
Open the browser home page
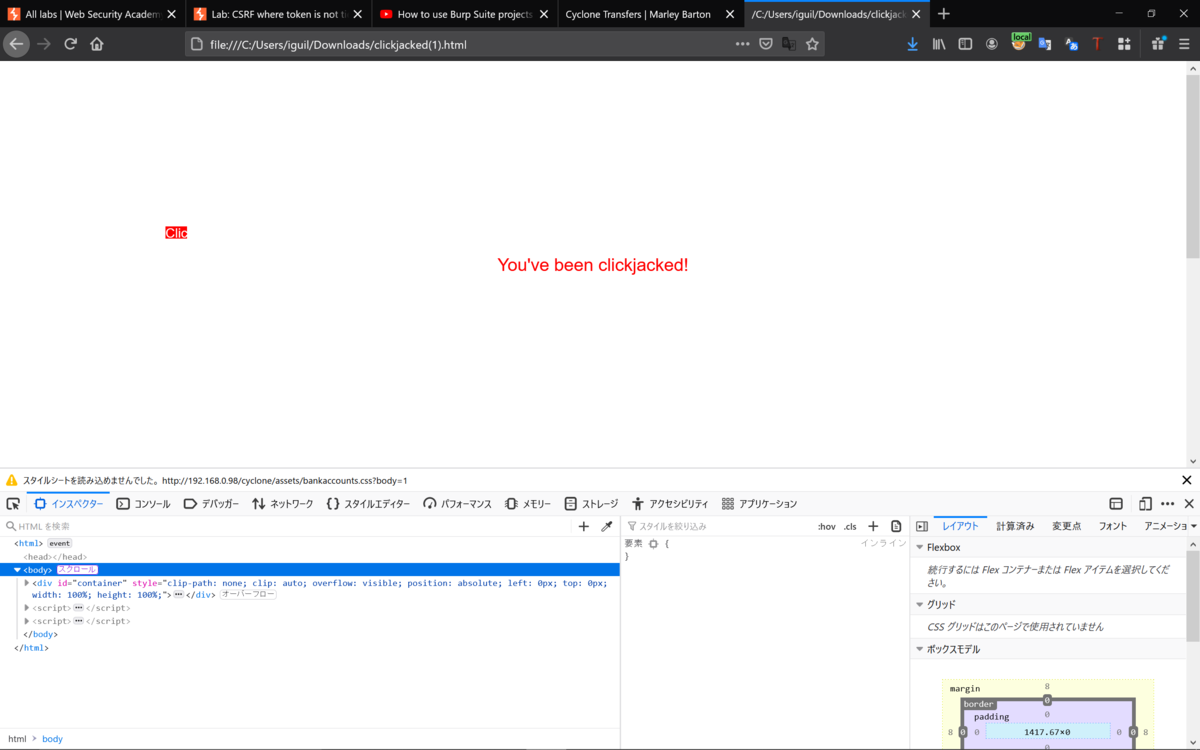(x=97, y=44)
